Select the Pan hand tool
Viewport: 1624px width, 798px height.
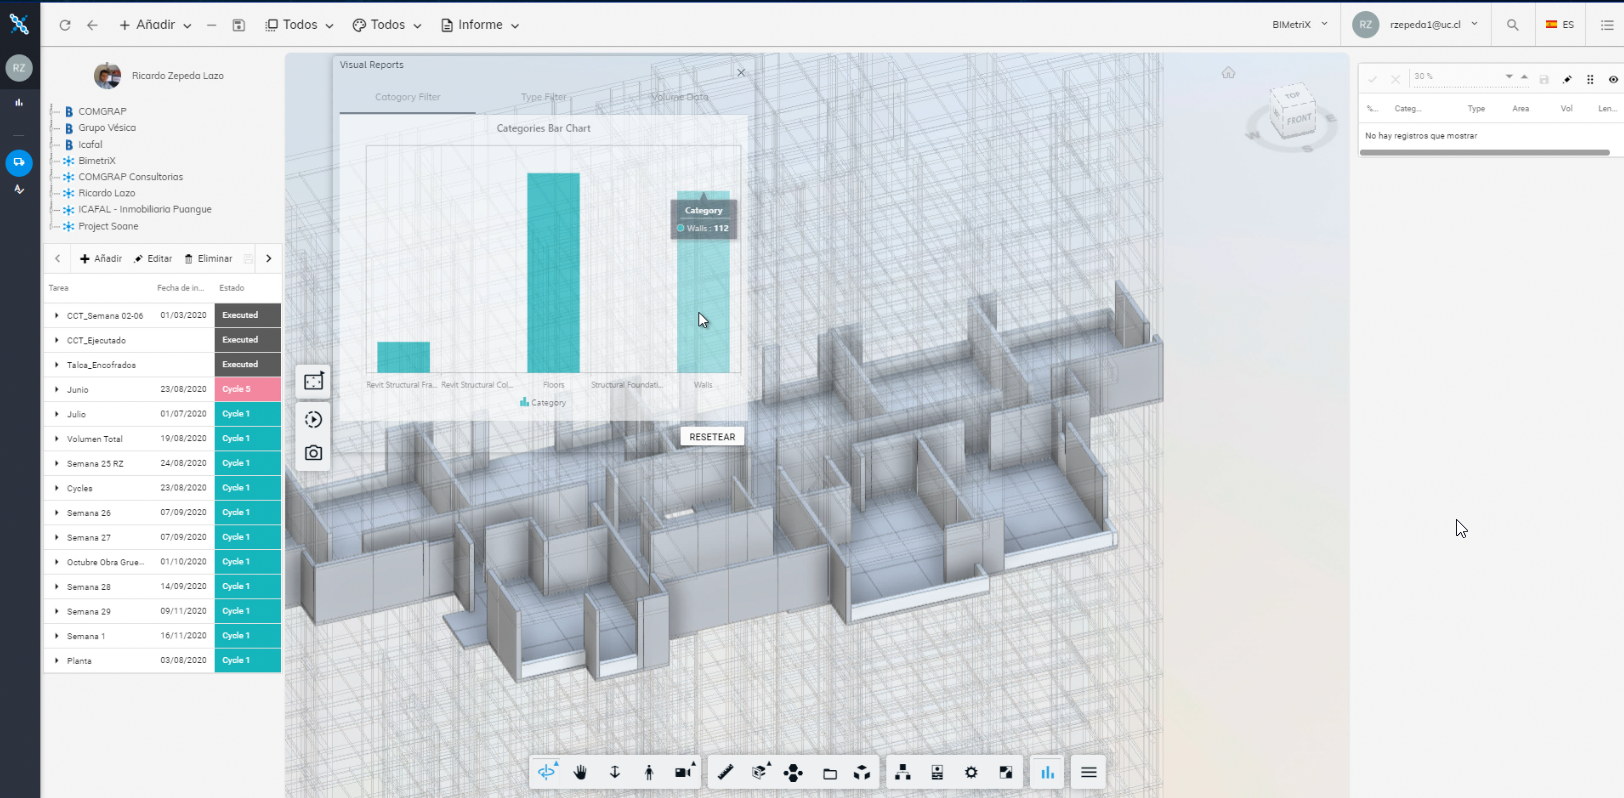(580, 772)
